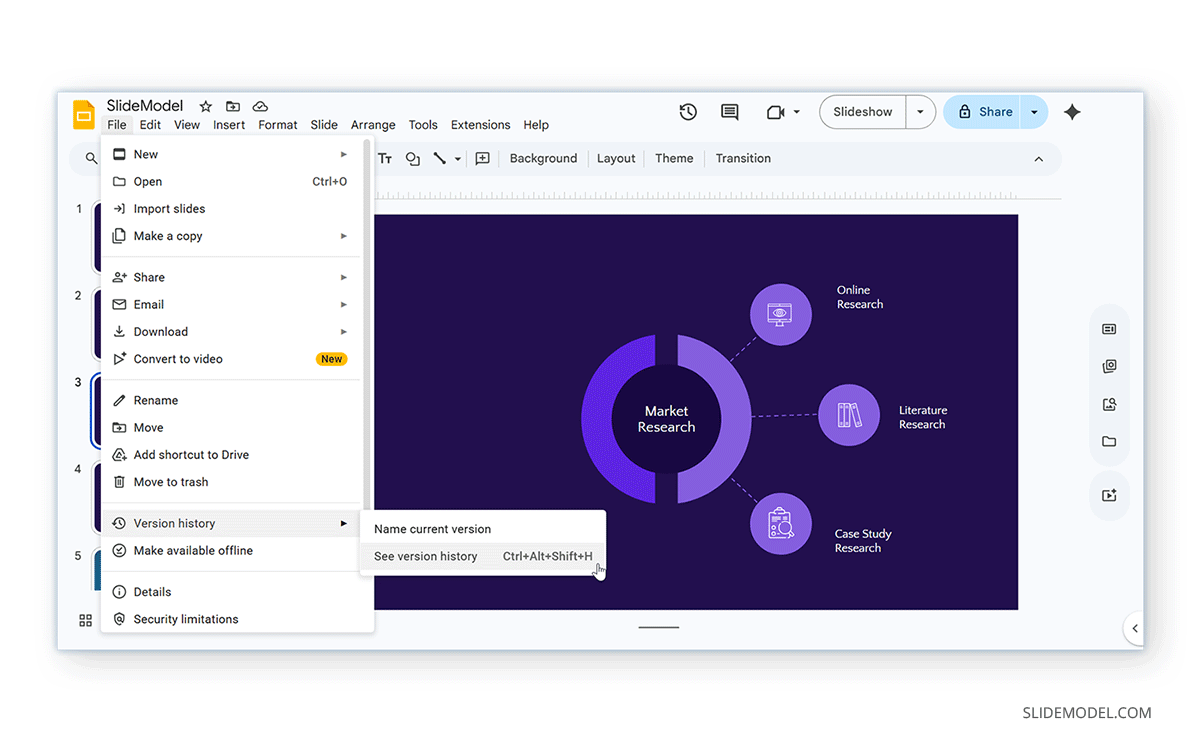Open speaker notes side panel icon
Screen dimensions: 1200x743
[x=1109, y=329]
